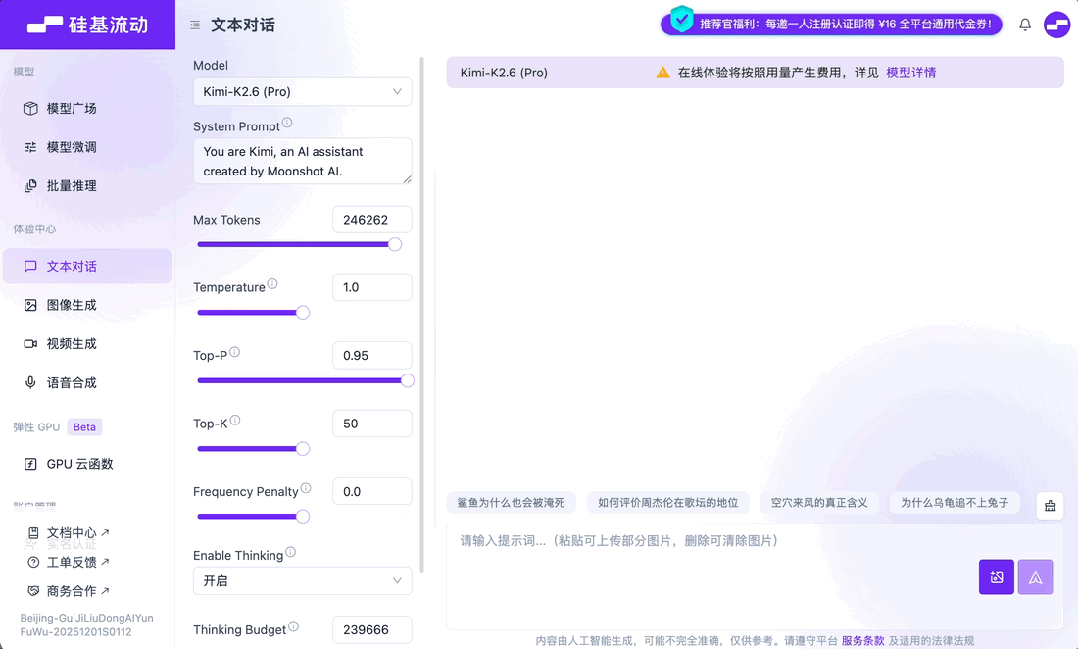This screenshot has width=1078, height=649.
Task: Click the SiliconFlow logo in sidebar header
Action: pos(87,25)
